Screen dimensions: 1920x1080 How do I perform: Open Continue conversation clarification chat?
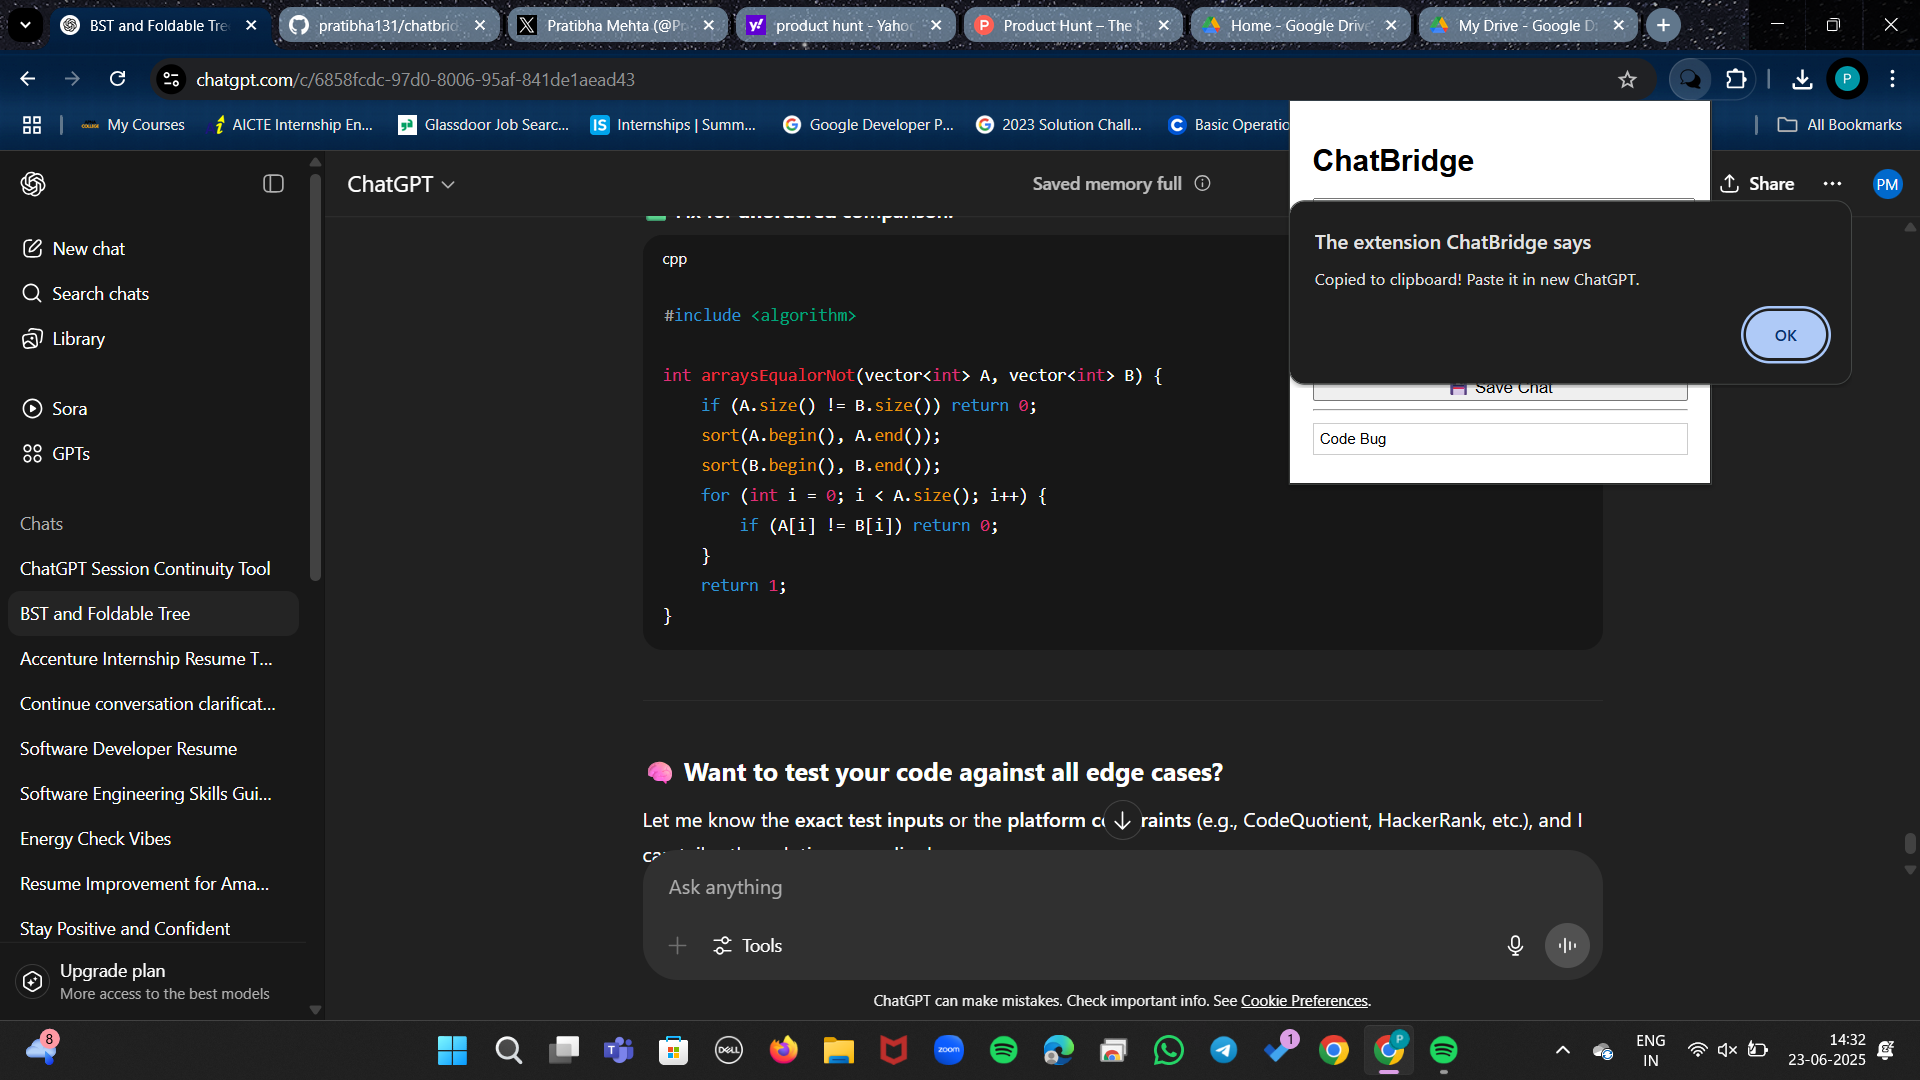(153, 703)
